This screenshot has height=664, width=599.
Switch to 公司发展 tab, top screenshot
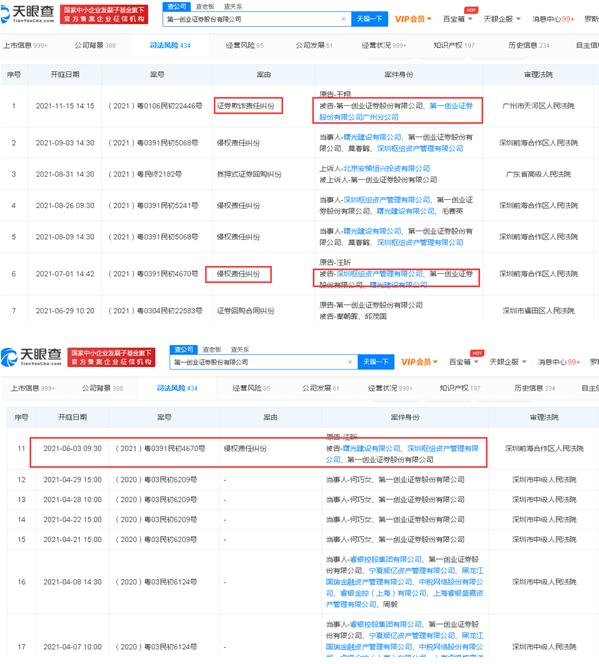tap(314, 45)
